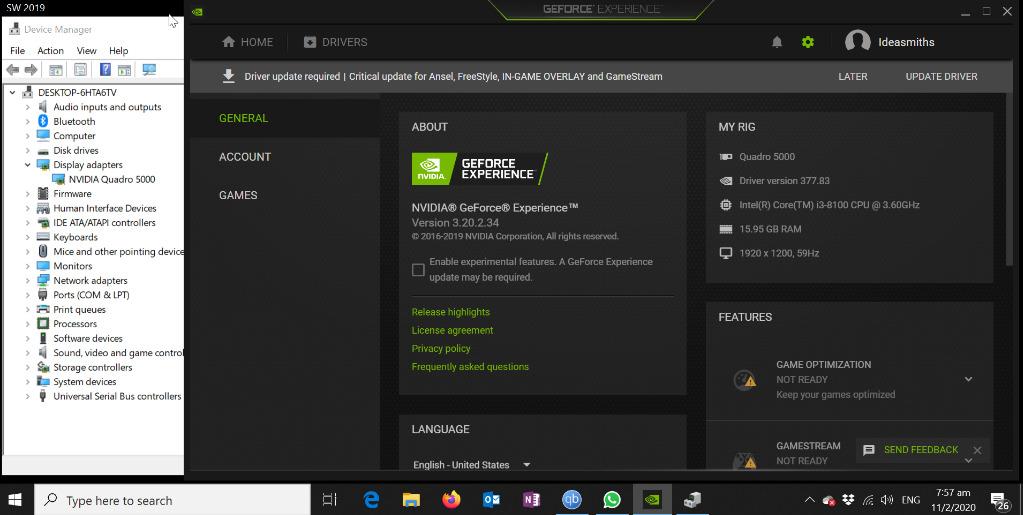Open qBittorrent from taskbar
The image size is (1023, 515).
coord(572,500)
